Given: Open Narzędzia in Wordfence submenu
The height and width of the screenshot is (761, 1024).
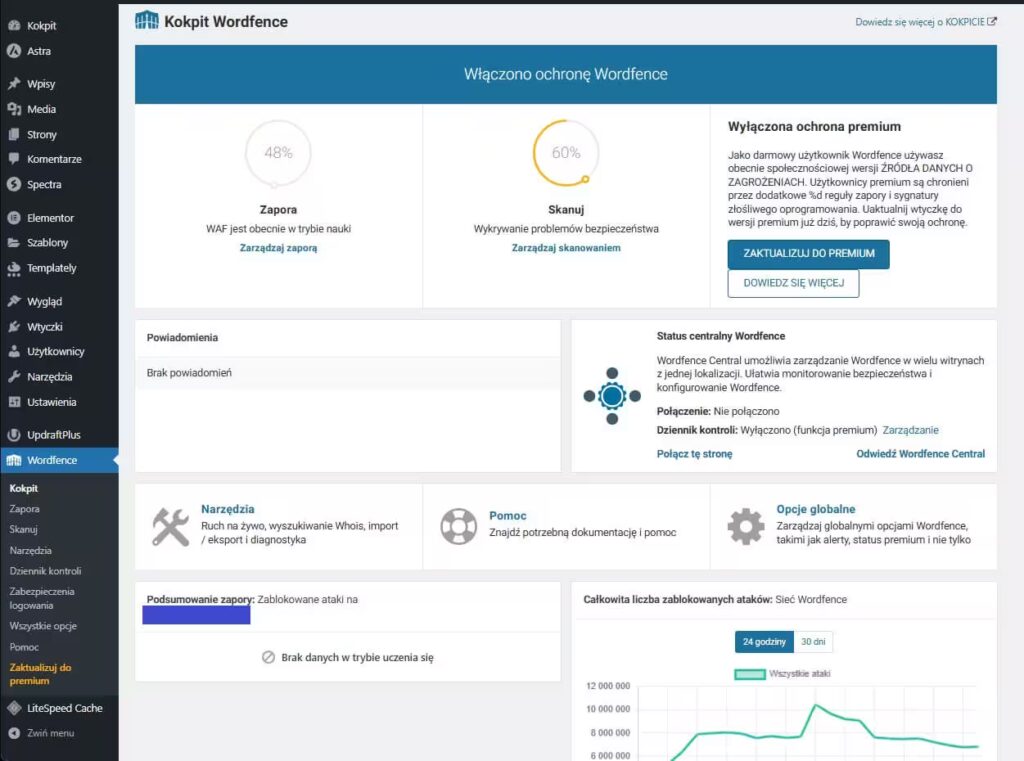Looking at the screenshot, I should [x=30, y=550].
